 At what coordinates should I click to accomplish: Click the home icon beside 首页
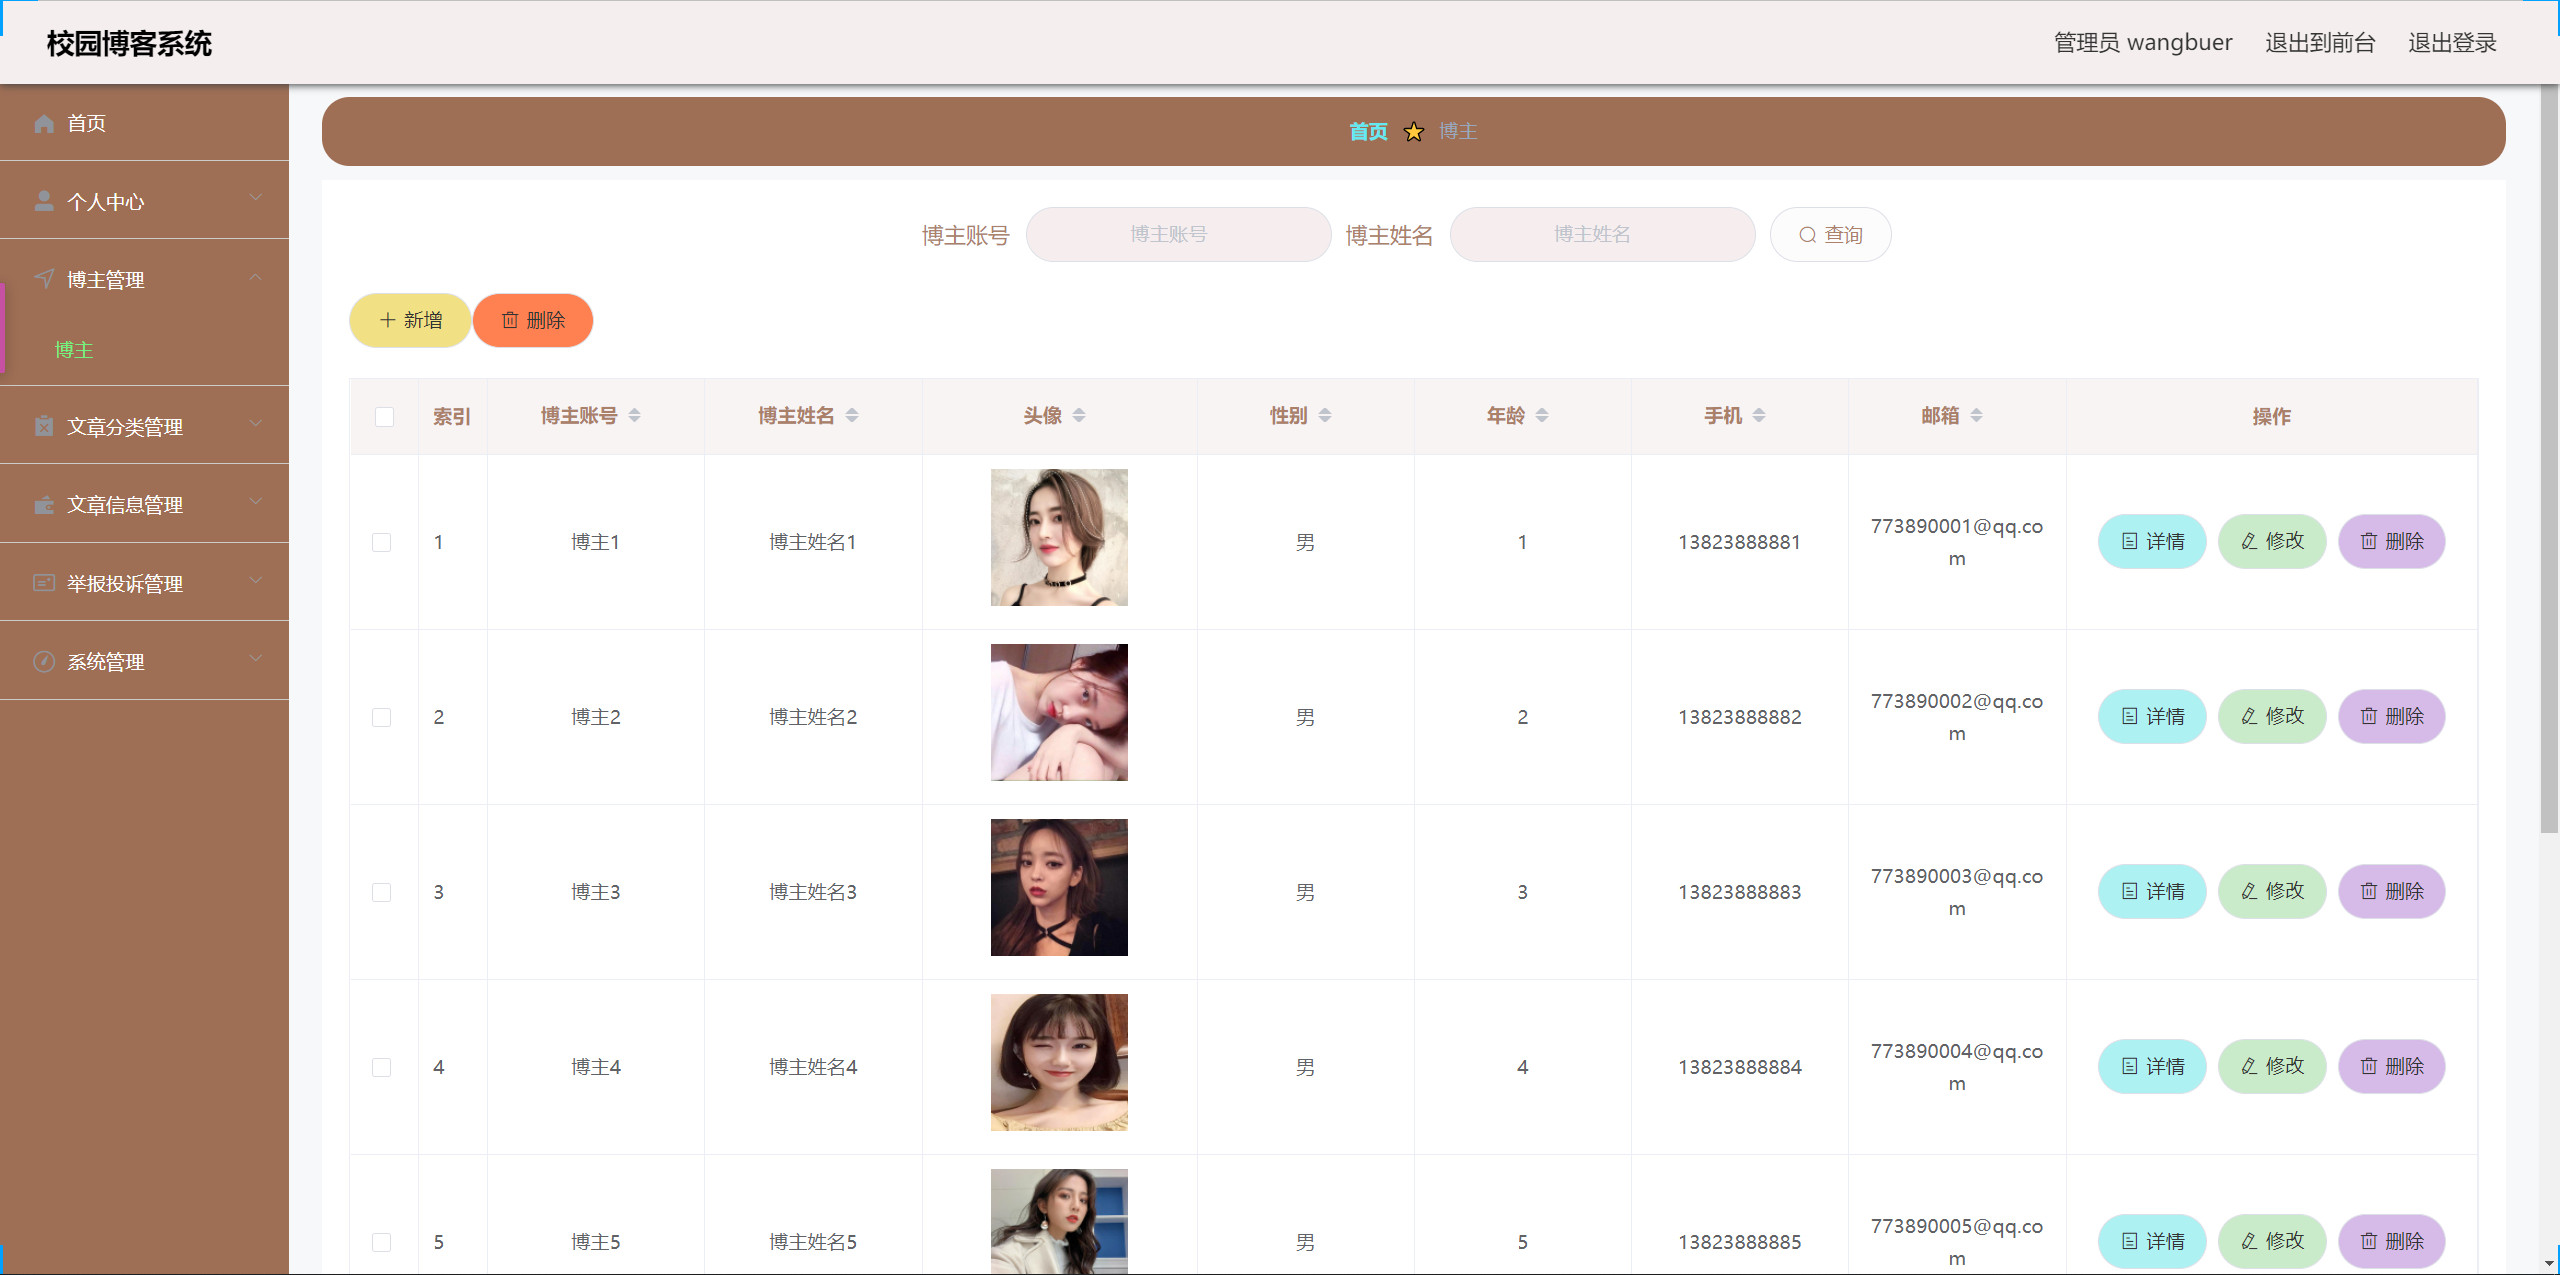tap(44, 123)
